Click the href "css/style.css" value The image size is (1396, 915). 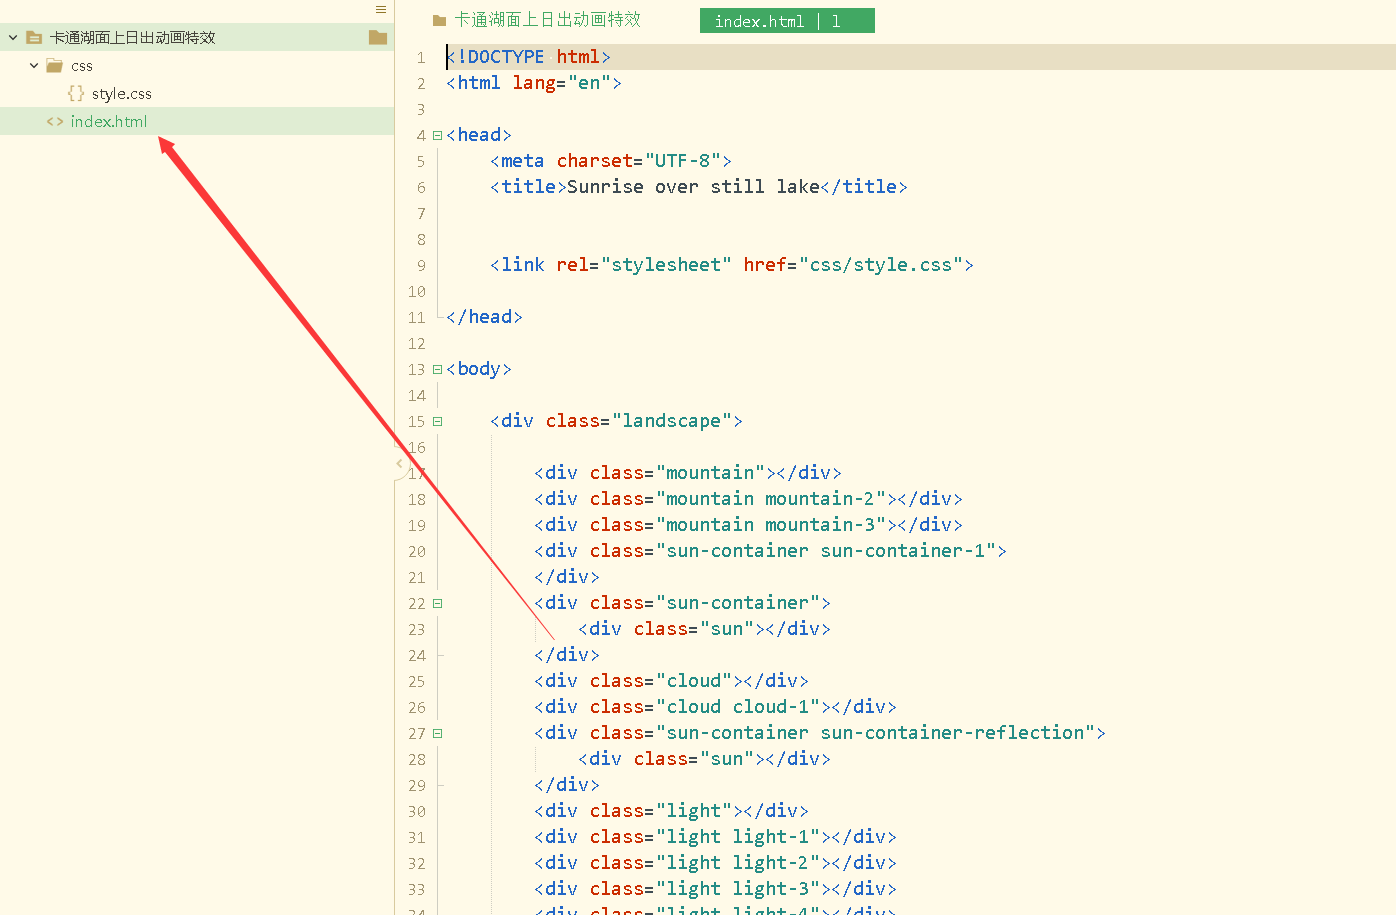click(881, 265)
